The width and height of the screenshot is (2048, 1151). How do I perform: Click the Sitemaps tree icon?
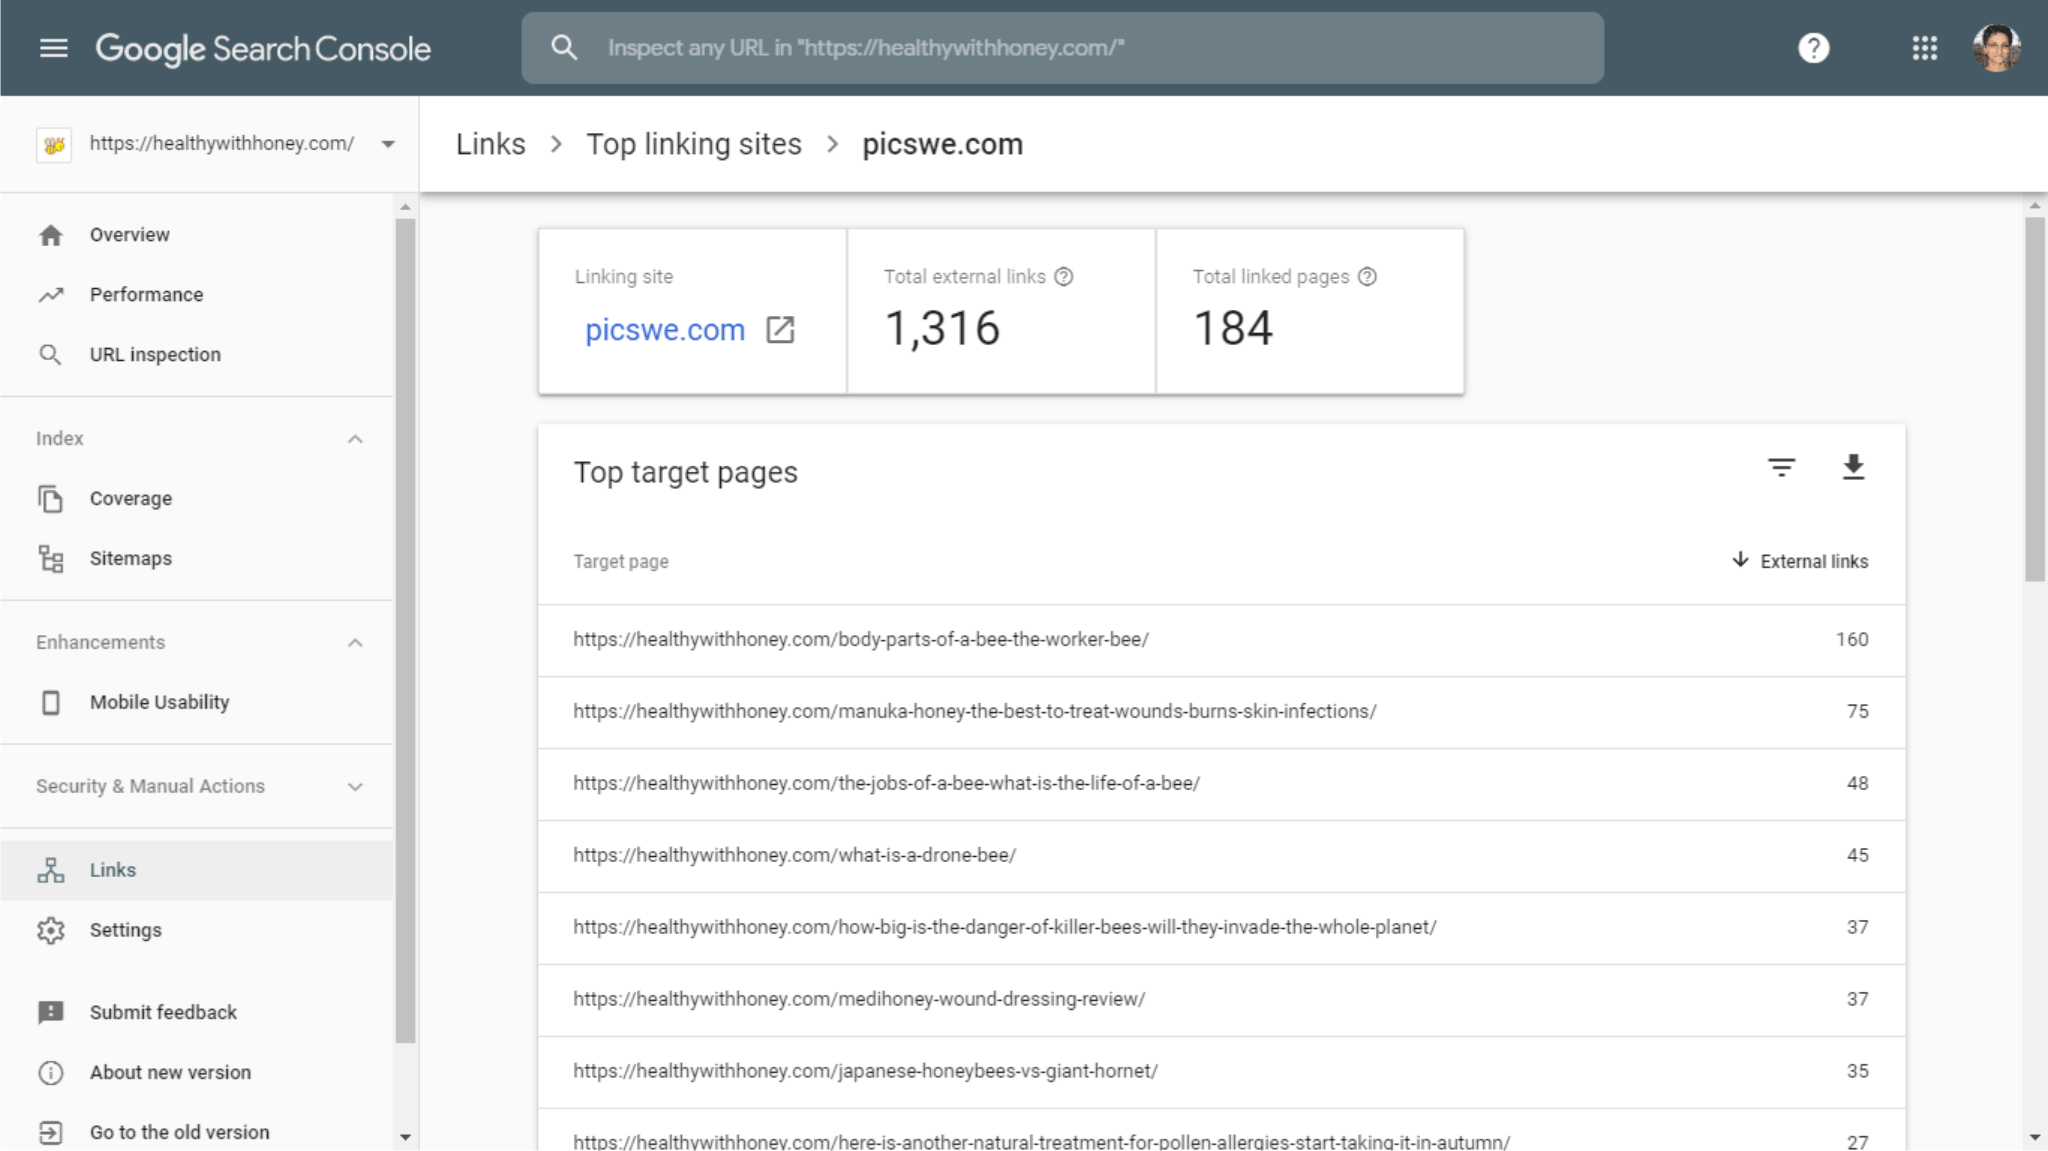pos(51,559)
